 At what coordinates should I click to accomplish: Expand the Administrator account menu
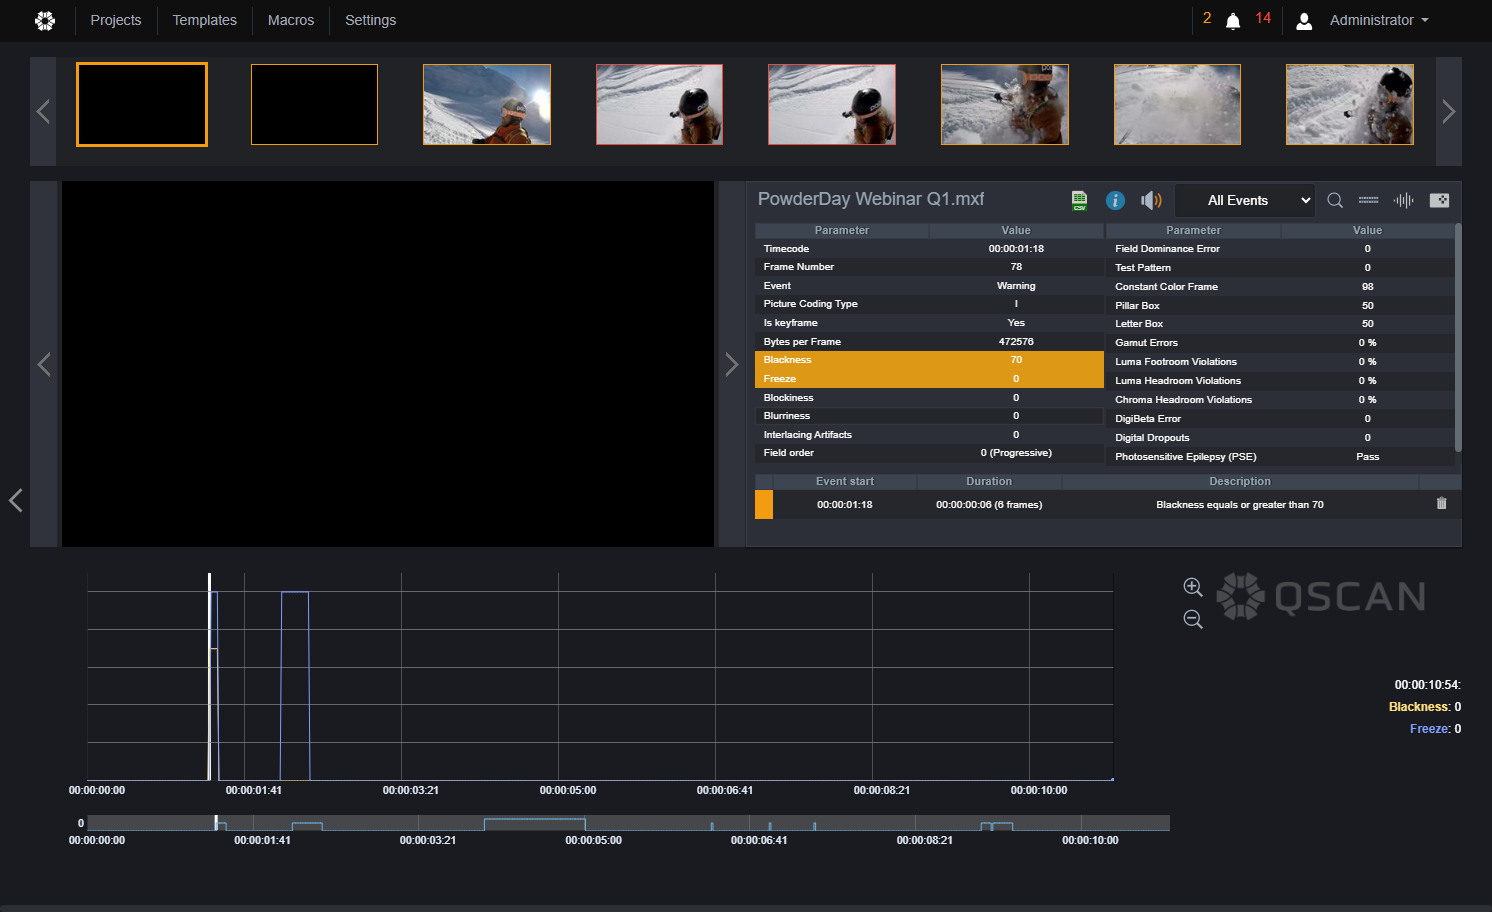point(1379,20)
